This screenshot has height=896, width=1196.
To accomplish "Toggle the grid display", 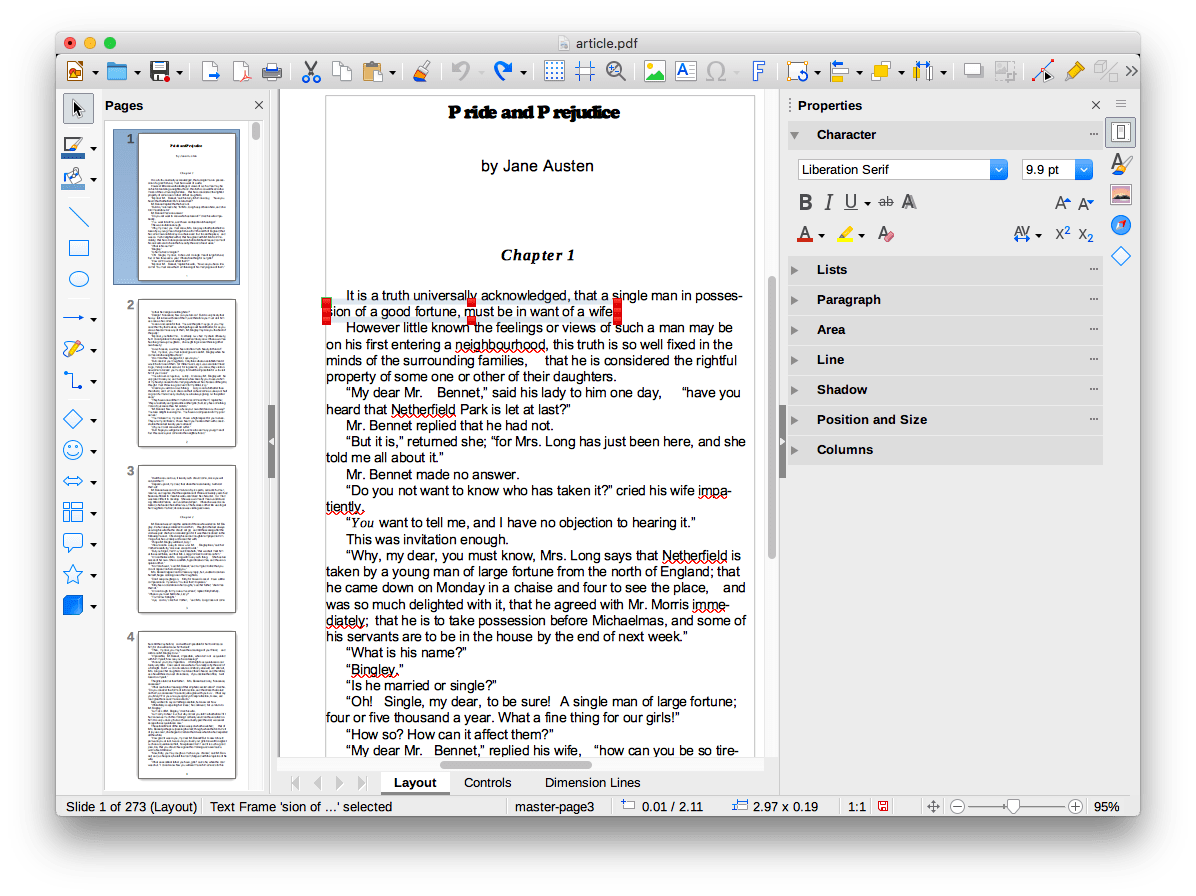I will [x=552, y=71].
